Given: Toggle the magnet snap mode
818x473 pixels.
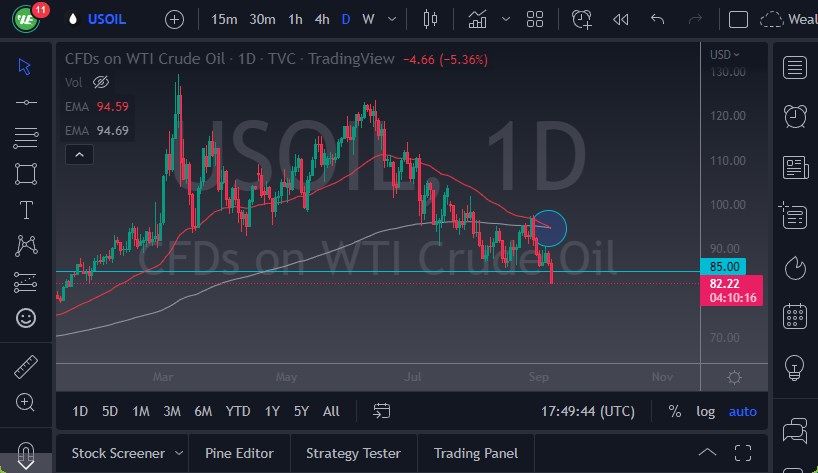Looking at the screenshot, I should click(26, 455).
